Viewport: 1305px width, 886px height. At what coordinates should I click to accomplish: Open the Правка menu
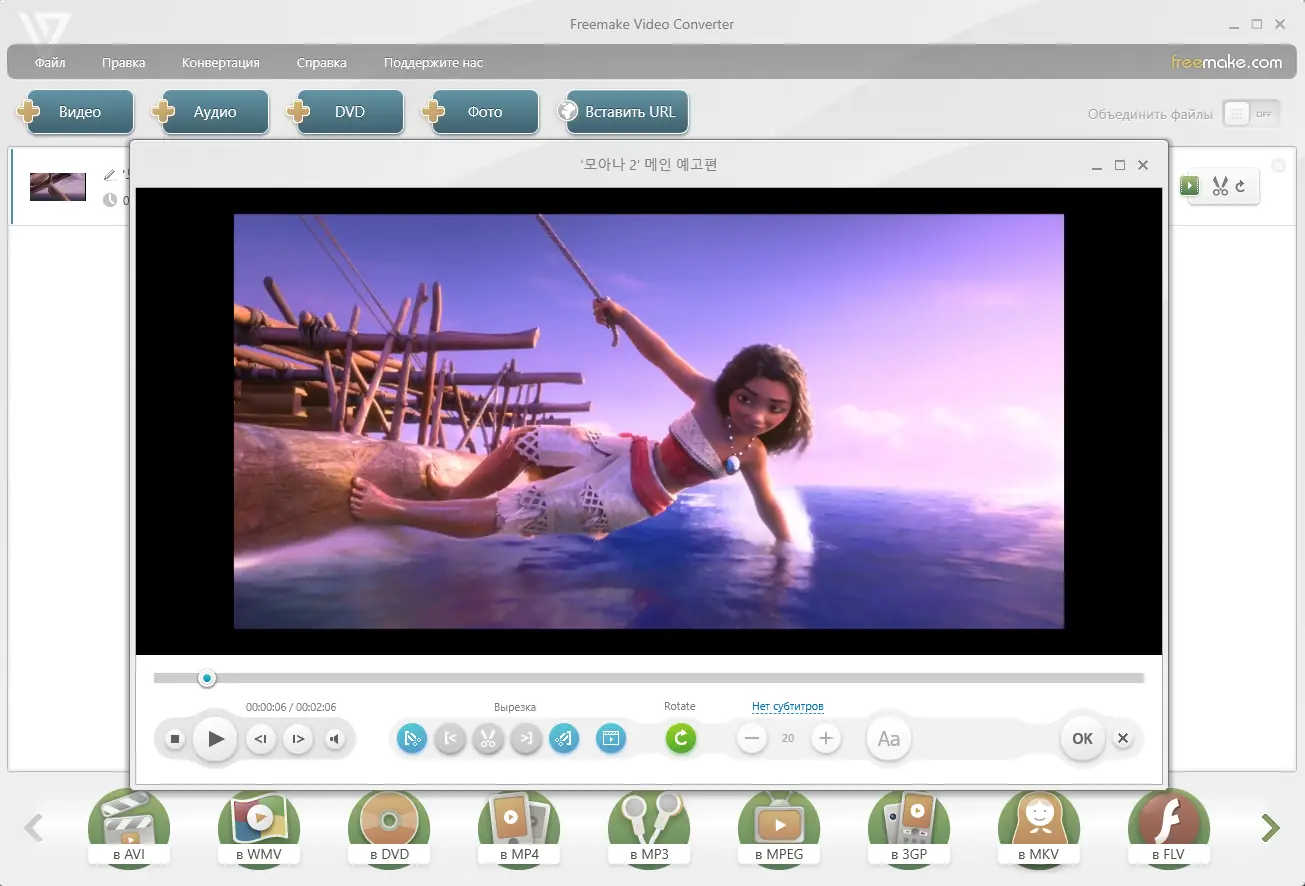(x=123, y=63)
